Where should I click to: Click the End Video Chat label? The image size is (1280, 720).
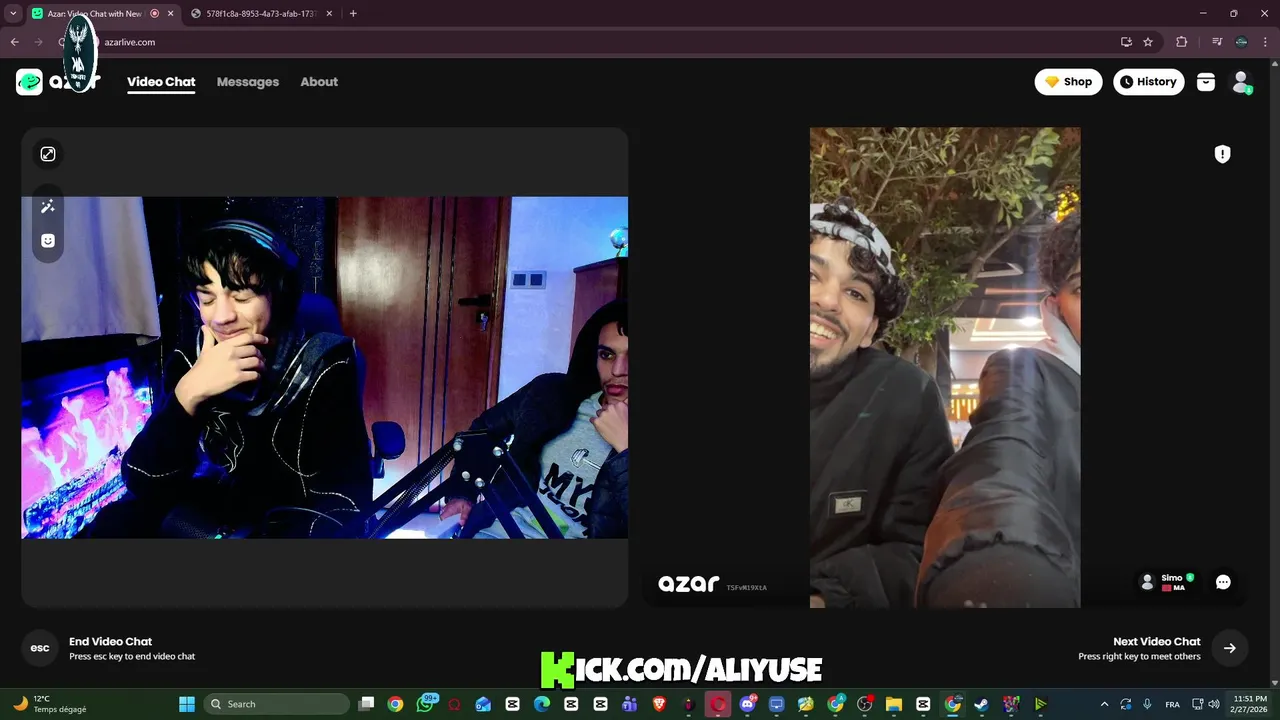pos(110,642)
